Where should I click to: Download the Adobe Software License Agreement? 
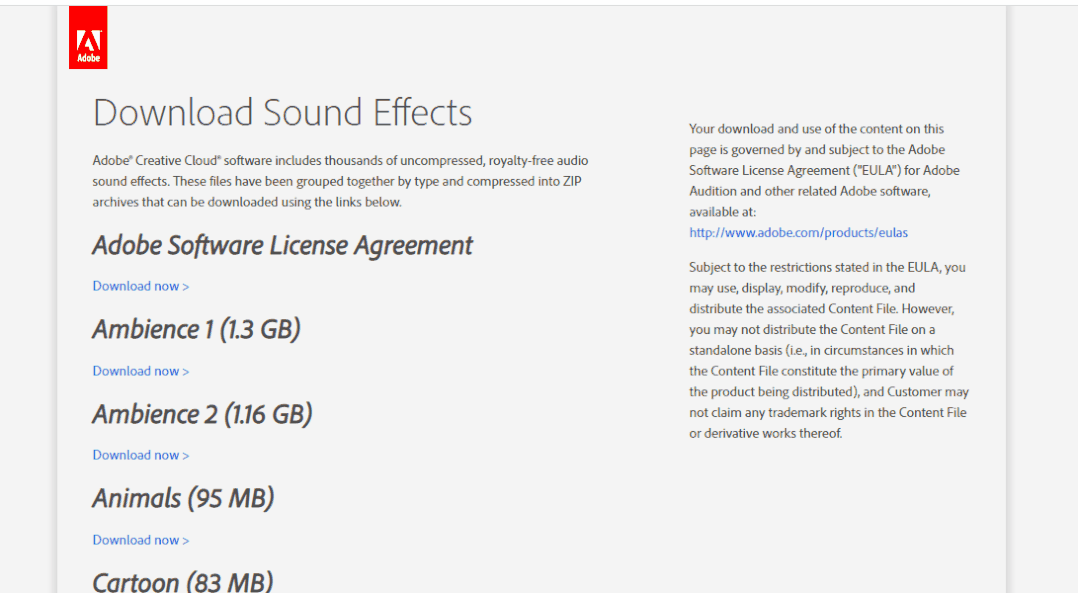(x=140, y=286)
